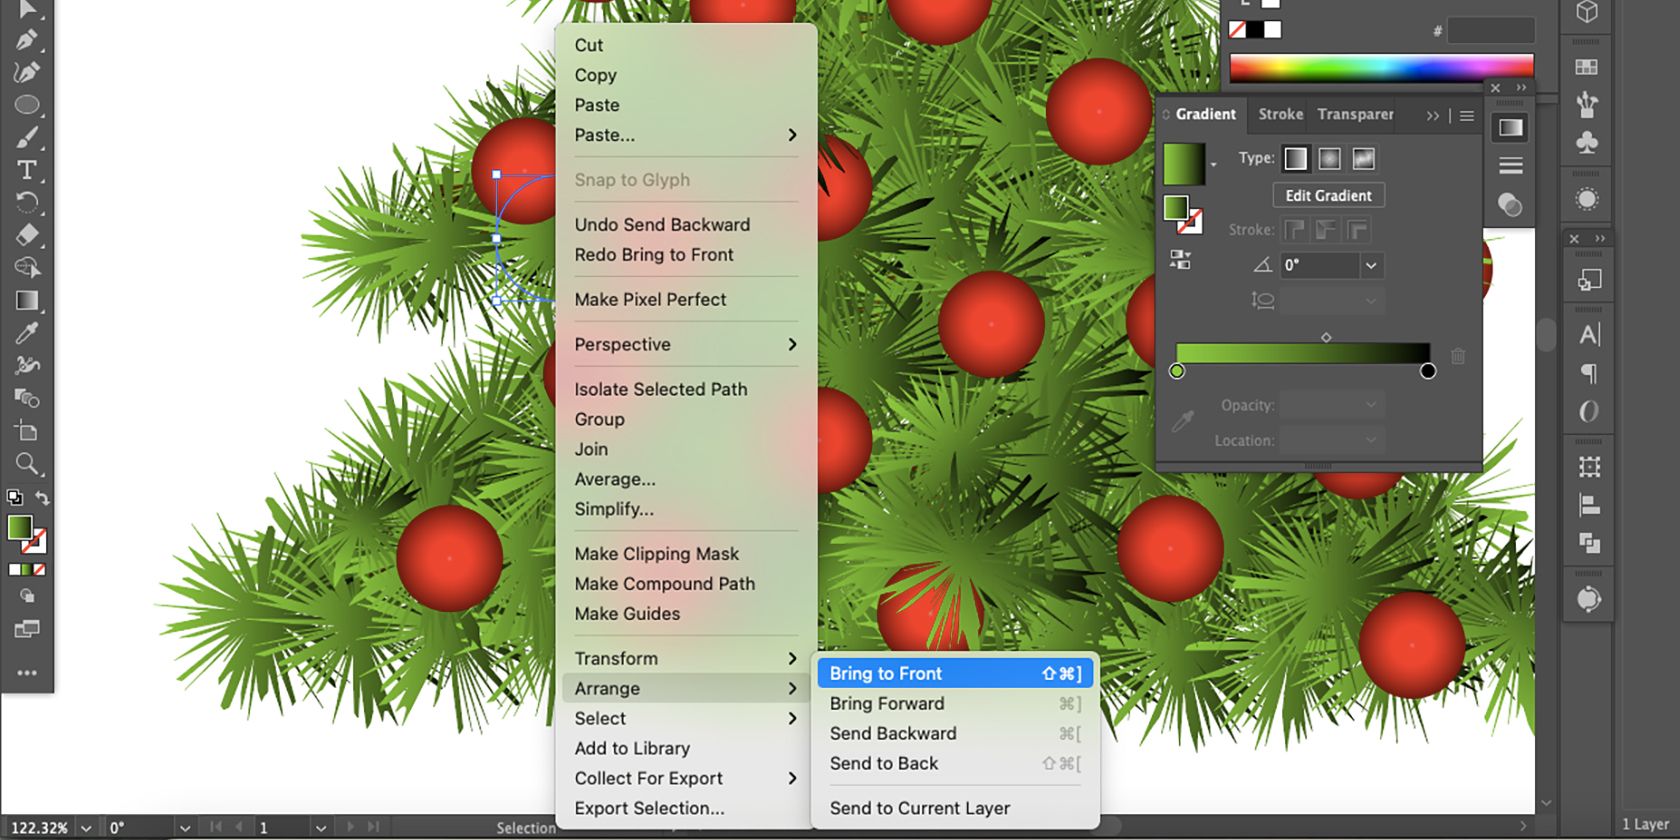Switch to the Stroke tab

(1280, 114)
